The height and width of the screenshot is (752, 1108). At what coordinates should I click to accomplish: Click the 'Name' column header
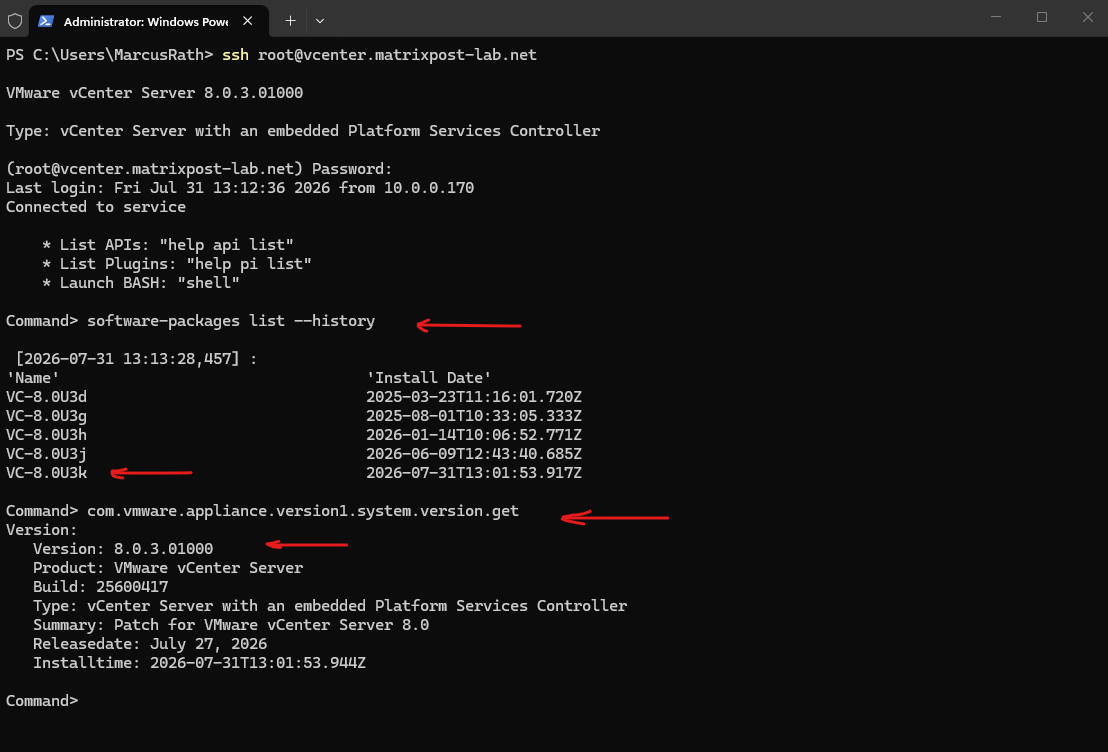point(33,378)
